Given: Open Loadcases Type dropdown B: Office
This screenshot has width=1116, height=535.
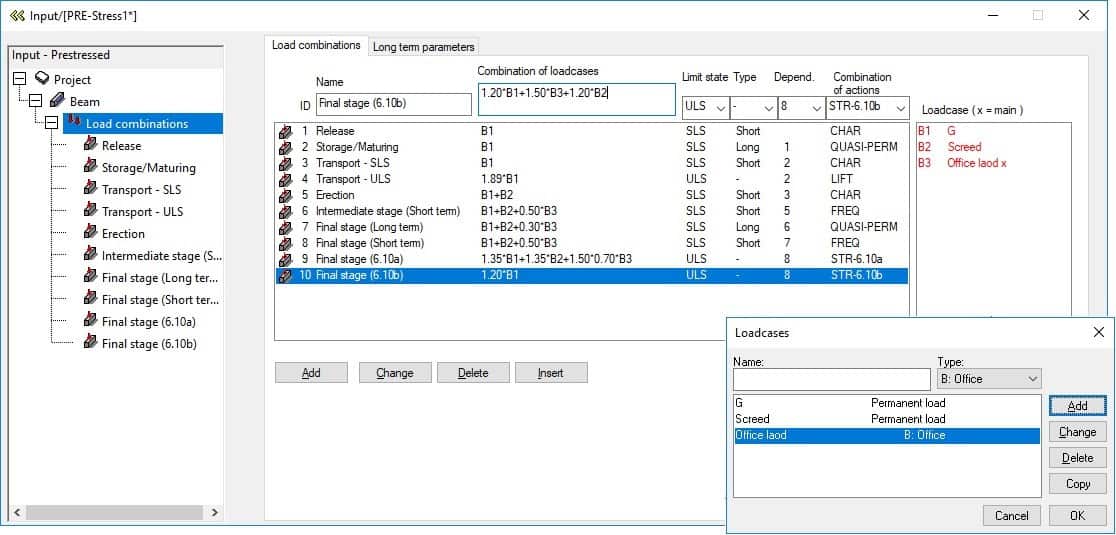Looking at the screenshot, I should tap(1033, 379).
